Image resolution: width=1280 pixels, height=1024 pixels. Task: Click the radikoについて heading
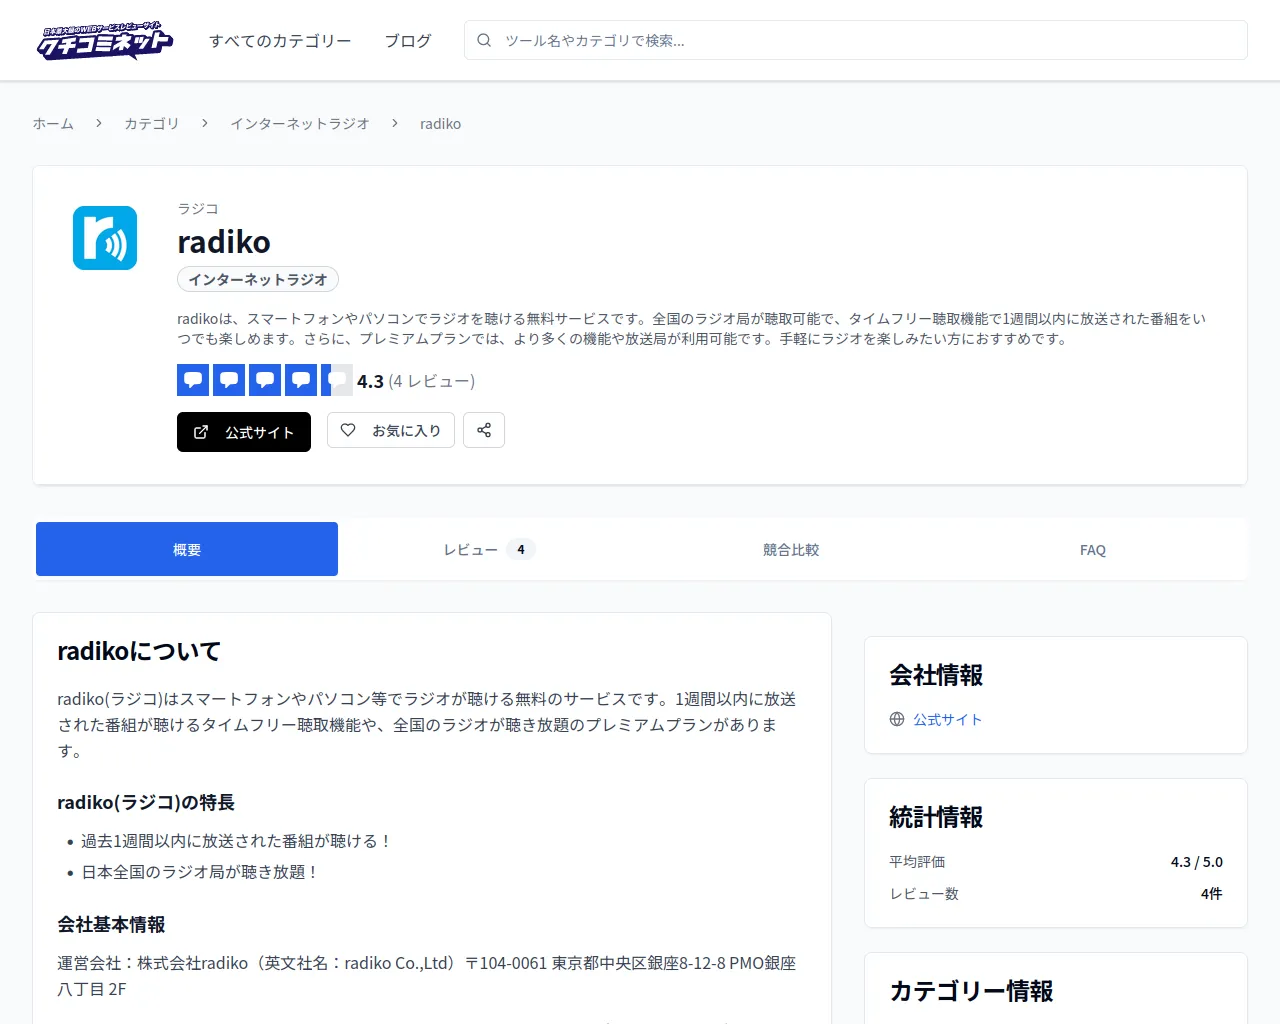click(x=139, y=651)
